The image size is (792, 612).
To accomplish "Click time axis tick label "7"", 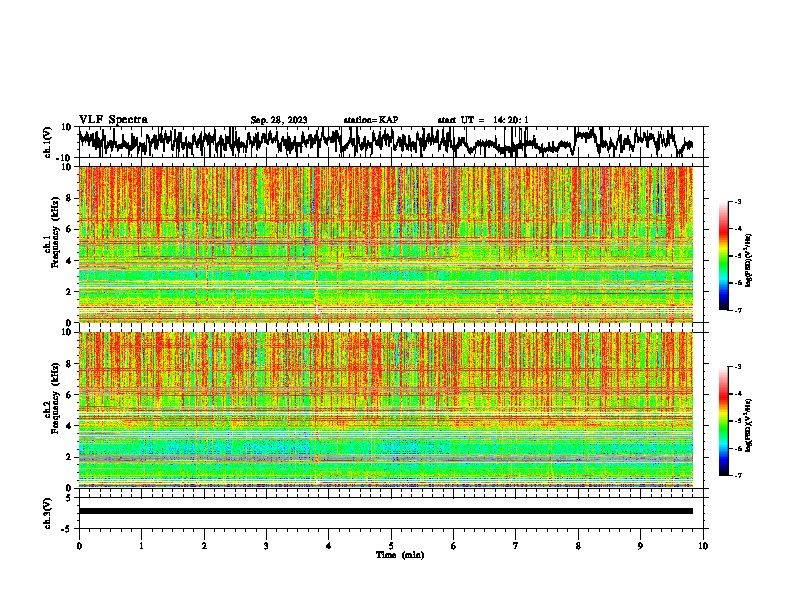I will click(516, 546).
